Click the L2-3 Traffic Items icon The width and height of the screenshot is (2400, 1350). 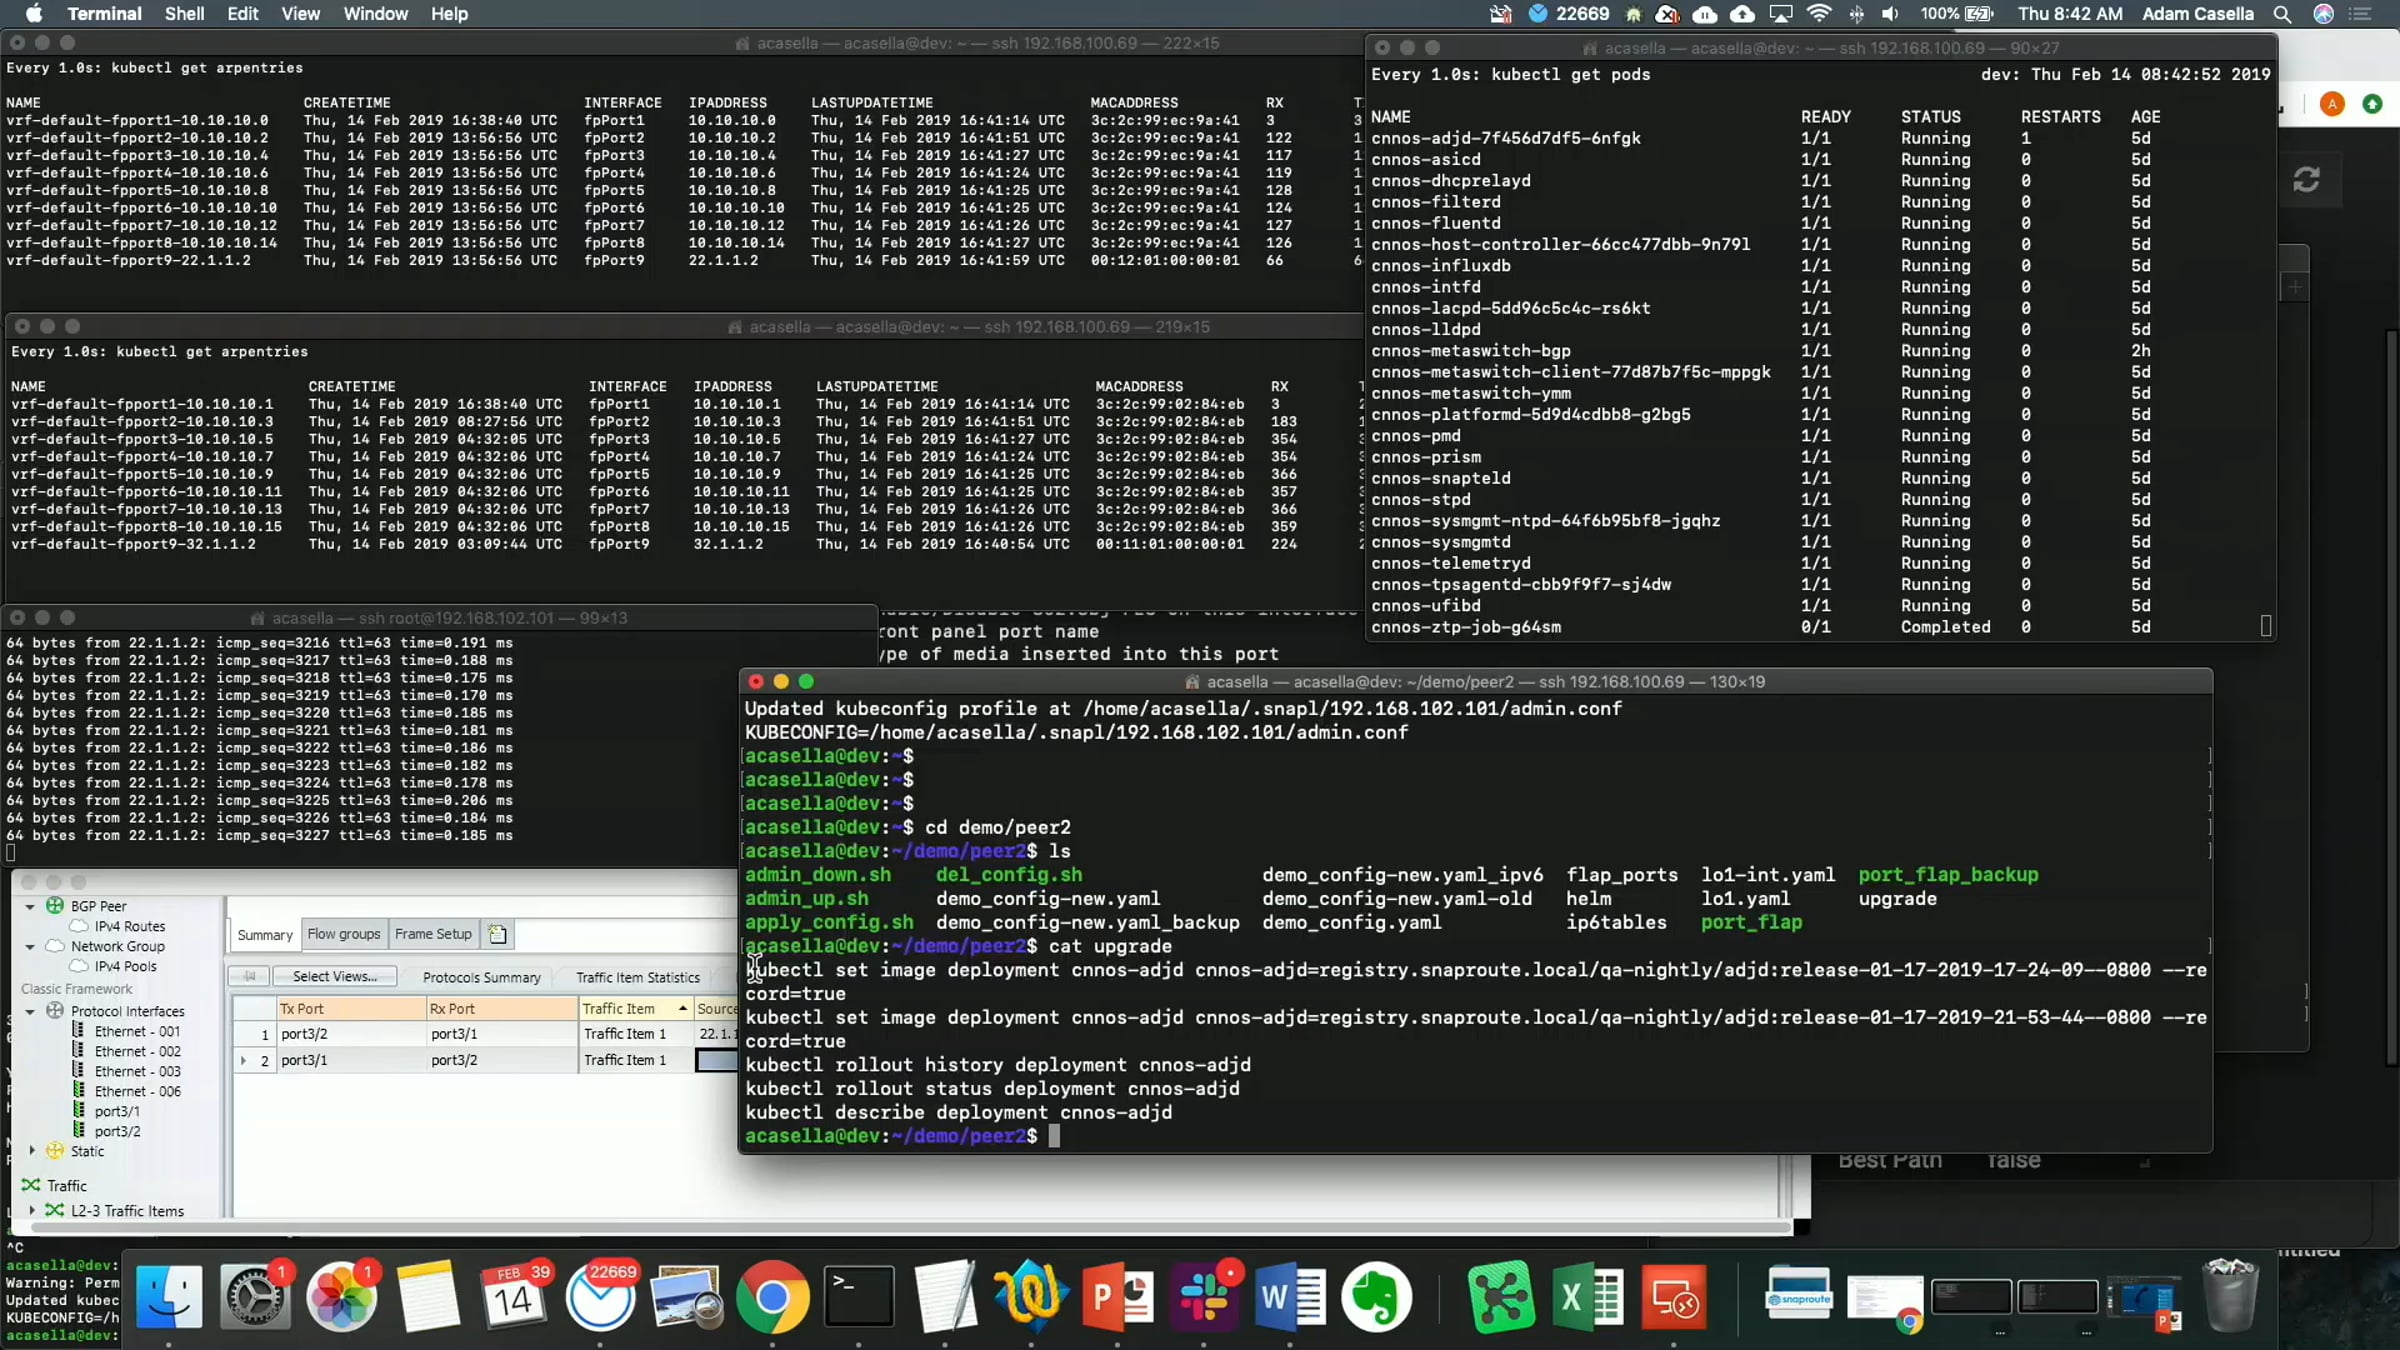55,1211
